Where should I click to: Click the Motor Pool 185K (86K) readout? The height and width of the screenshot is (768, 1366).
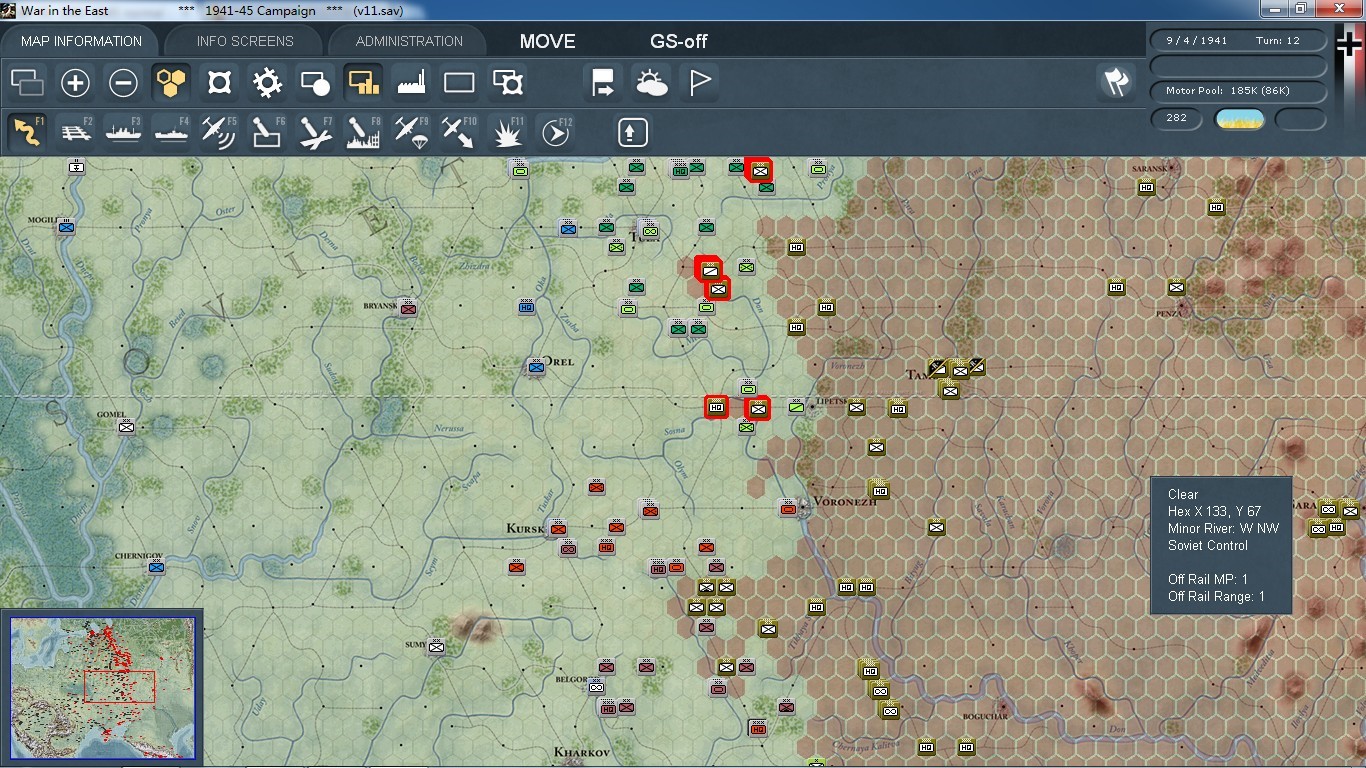(x=1239, y=91)
